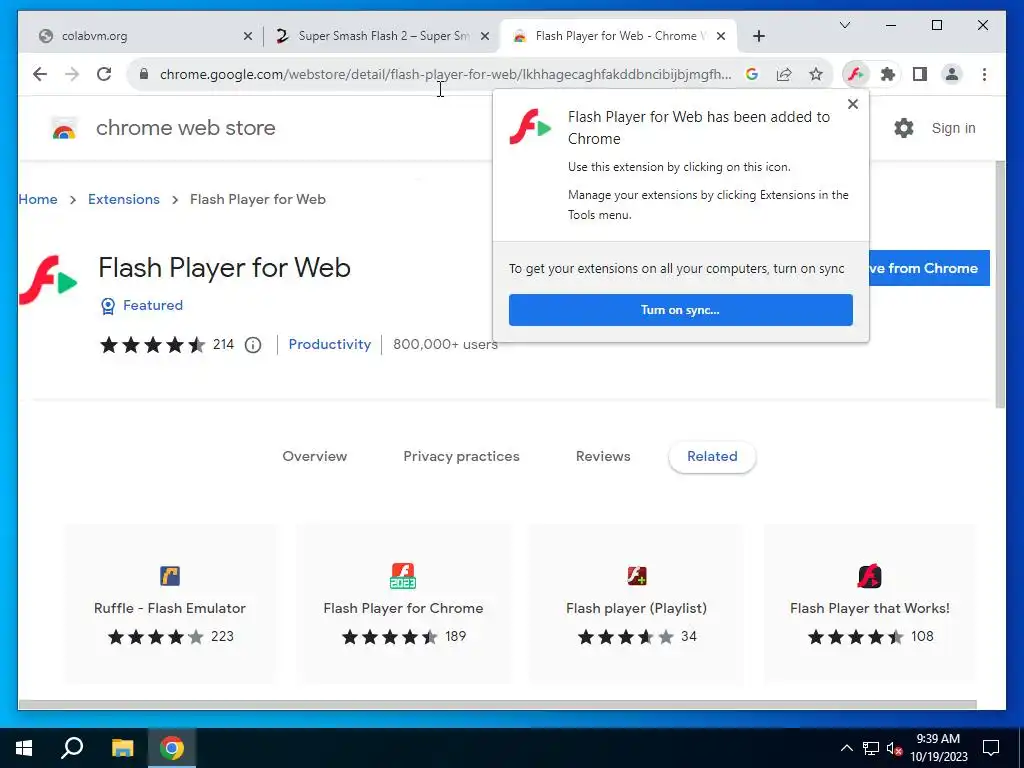Click the vertical page scrollbar
Image resolution: width=1024 pixels, height=768 pixels.
click(1000, 284)
